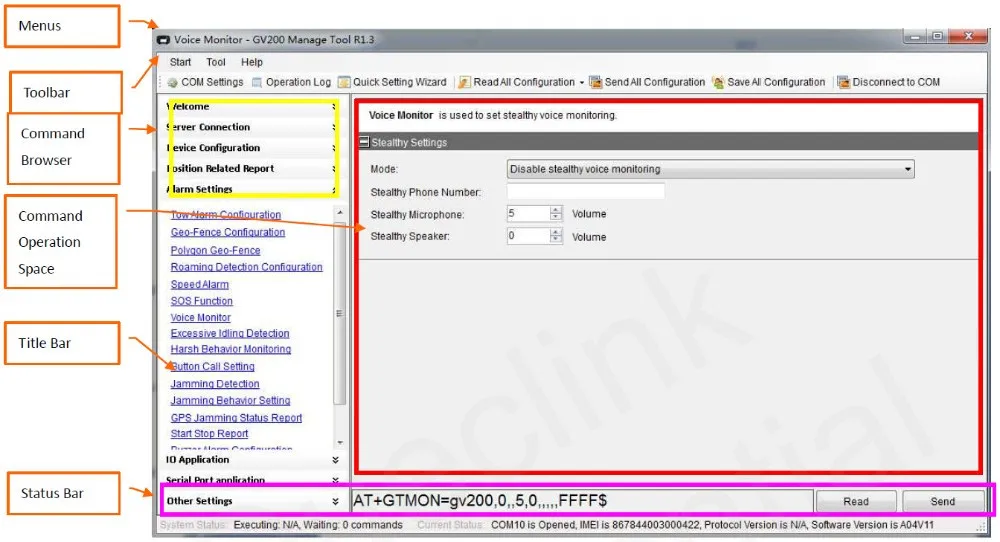Click the Operation Log icon
The image size is (1000, 542).
257,82
